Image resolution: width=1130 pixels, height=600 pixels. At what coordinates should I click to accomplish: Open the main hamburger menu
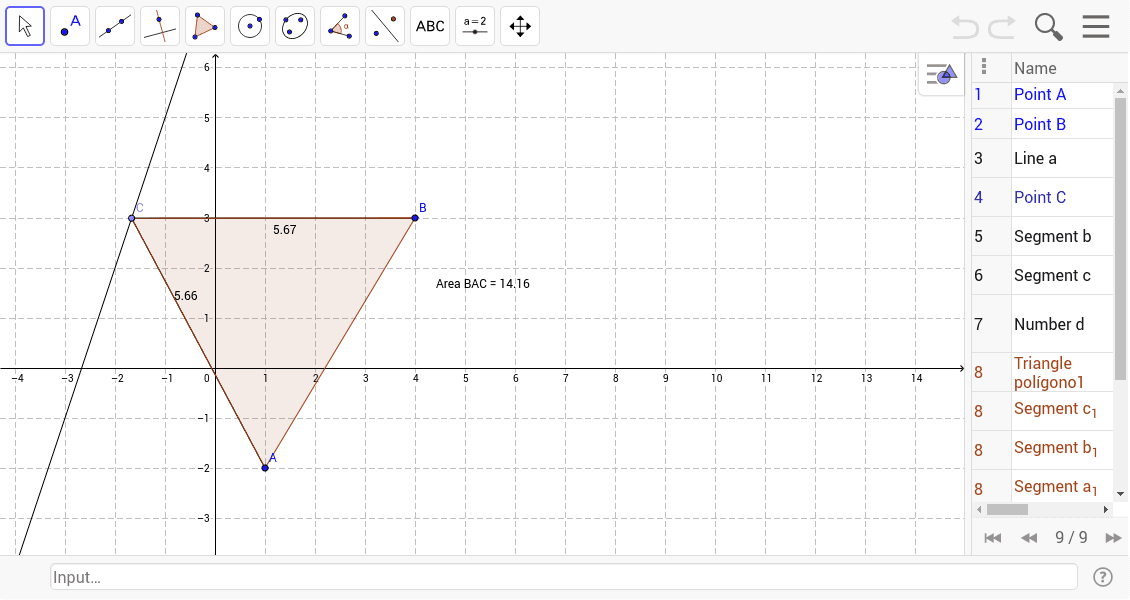click(1096, 26)
